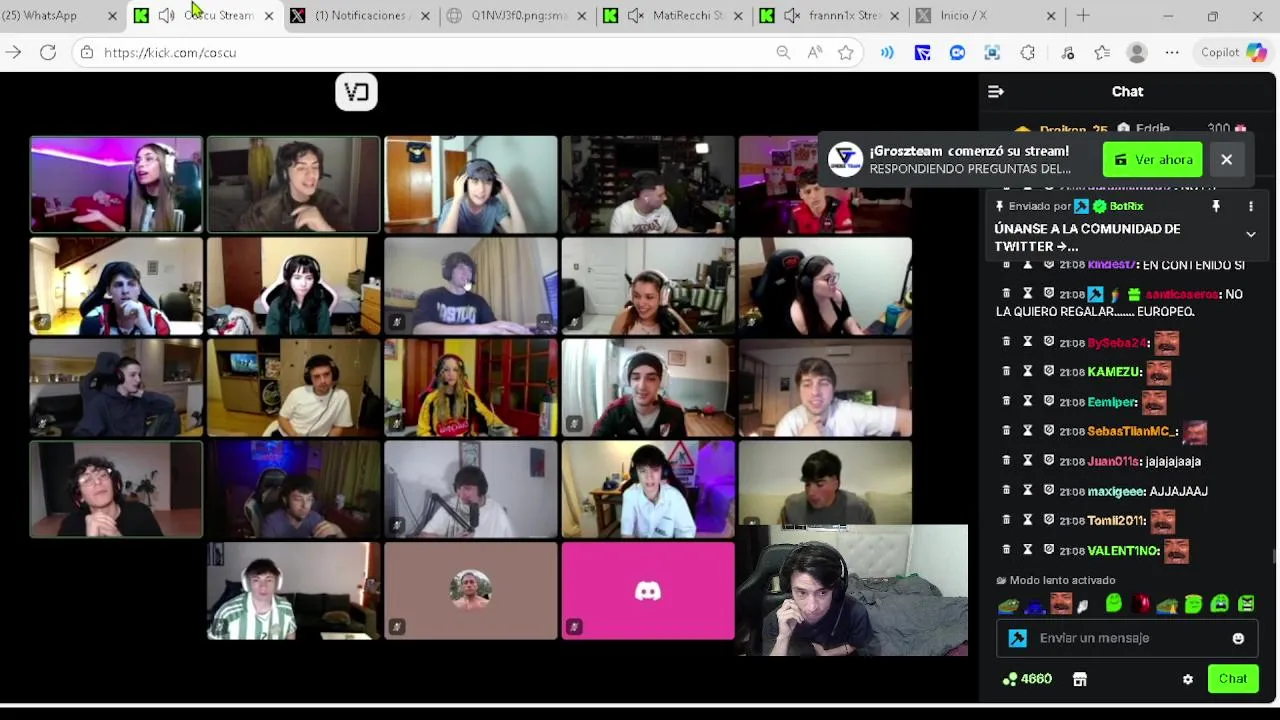Screen dimensions: 1280x720
Task: Switch to the X Notificaciones tab
Action: pyautogui.click(x=360, y=15)
